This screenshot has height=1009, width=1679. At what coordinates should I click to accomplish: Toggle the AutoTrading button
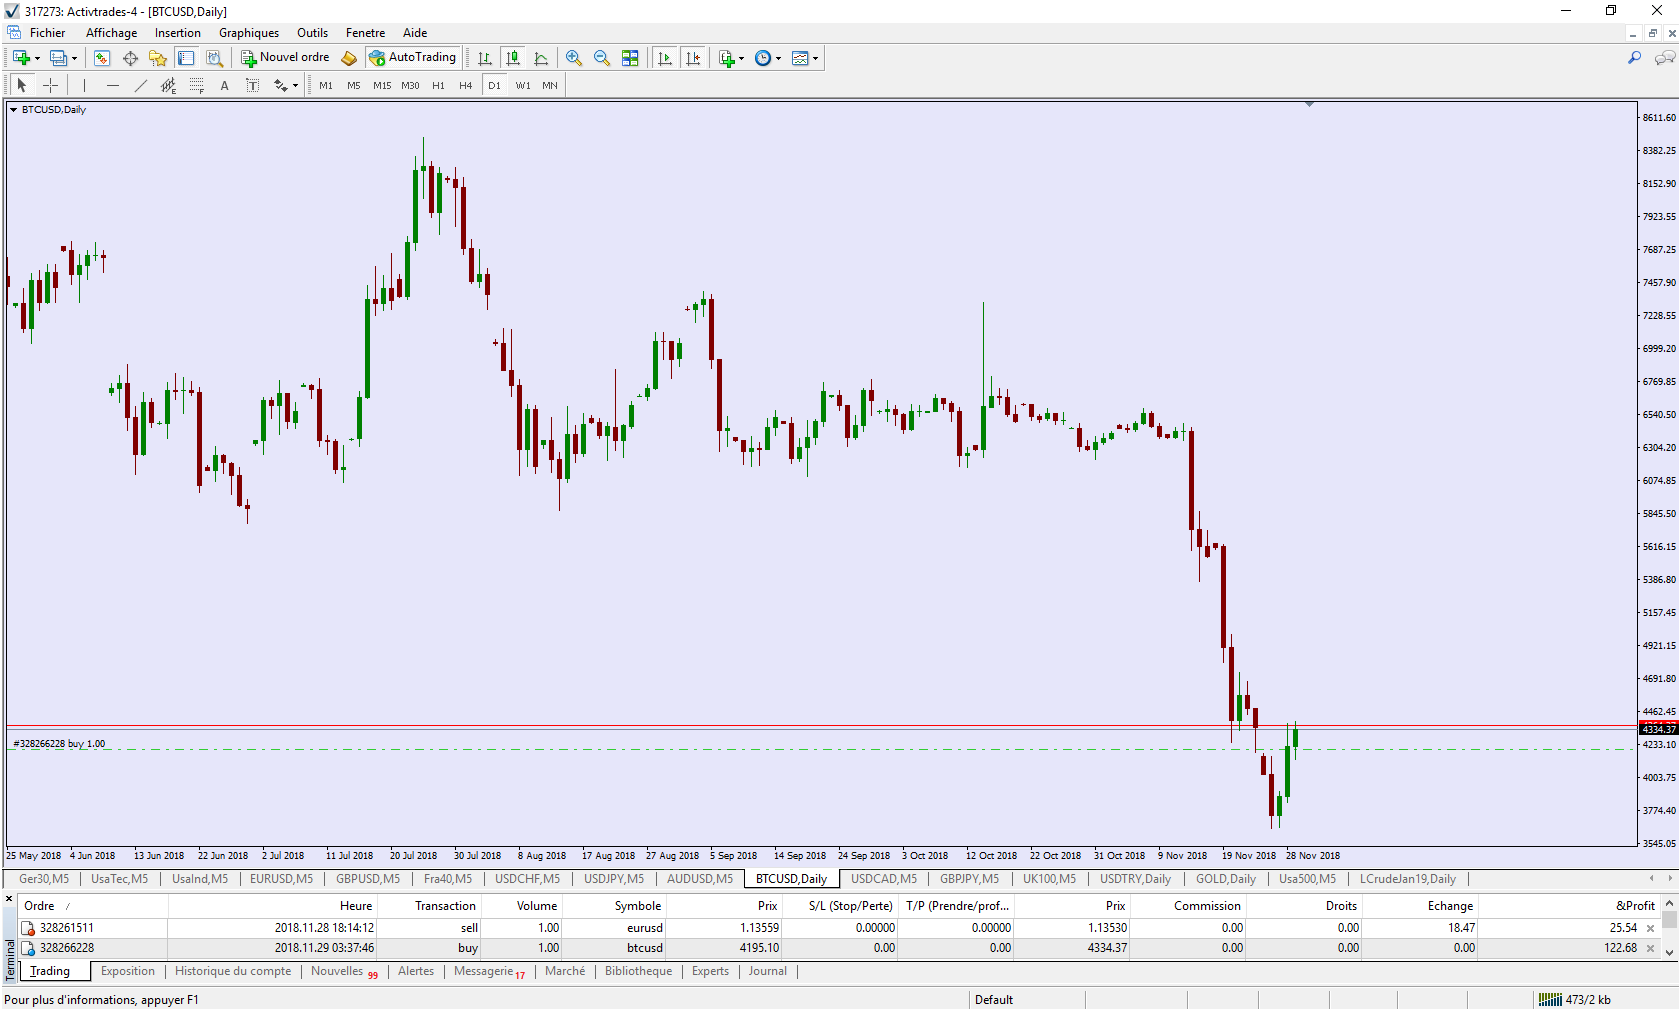412,58
